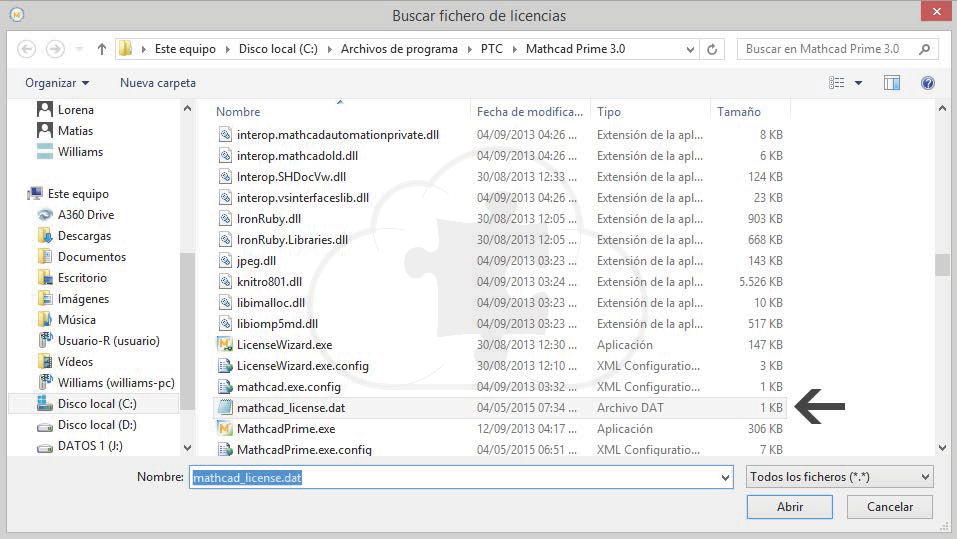Sort by Fecha de modifica... column
Viewport: 957px width, 539px height.
[x=530, y=112]
